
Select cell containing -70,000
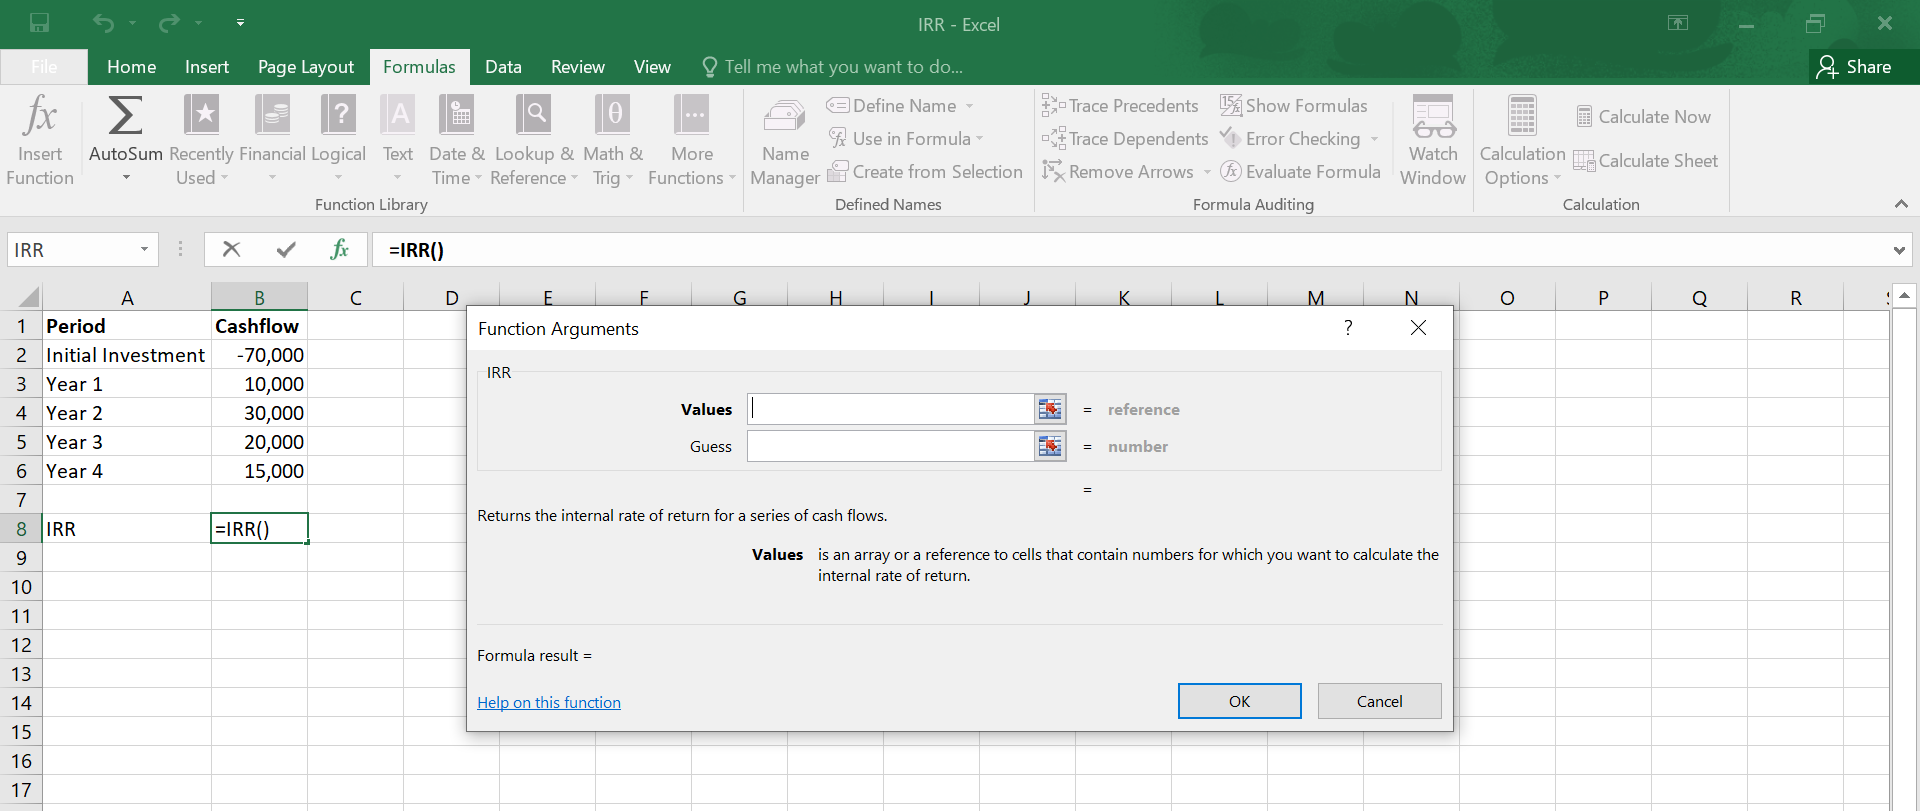tap(259, 355)
